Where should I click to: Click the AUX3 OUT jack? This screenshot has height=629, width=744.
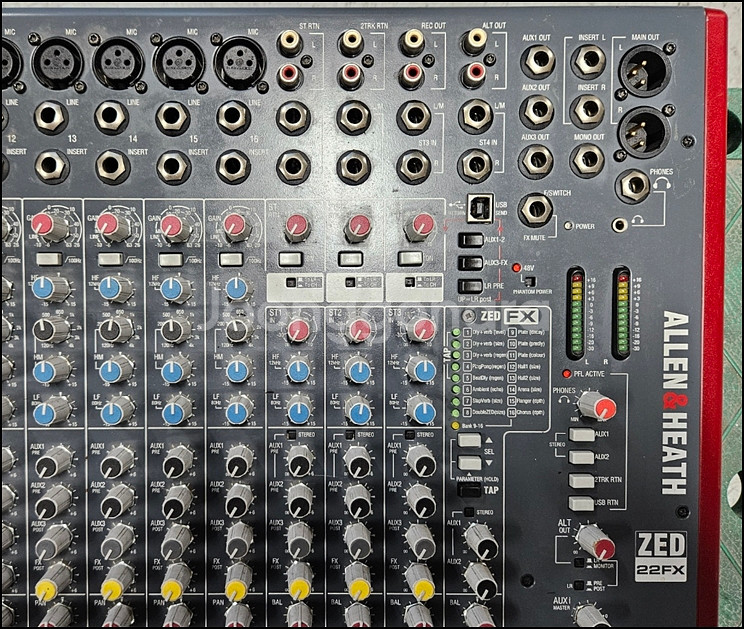pyautogui.click(x=536, y=160)
